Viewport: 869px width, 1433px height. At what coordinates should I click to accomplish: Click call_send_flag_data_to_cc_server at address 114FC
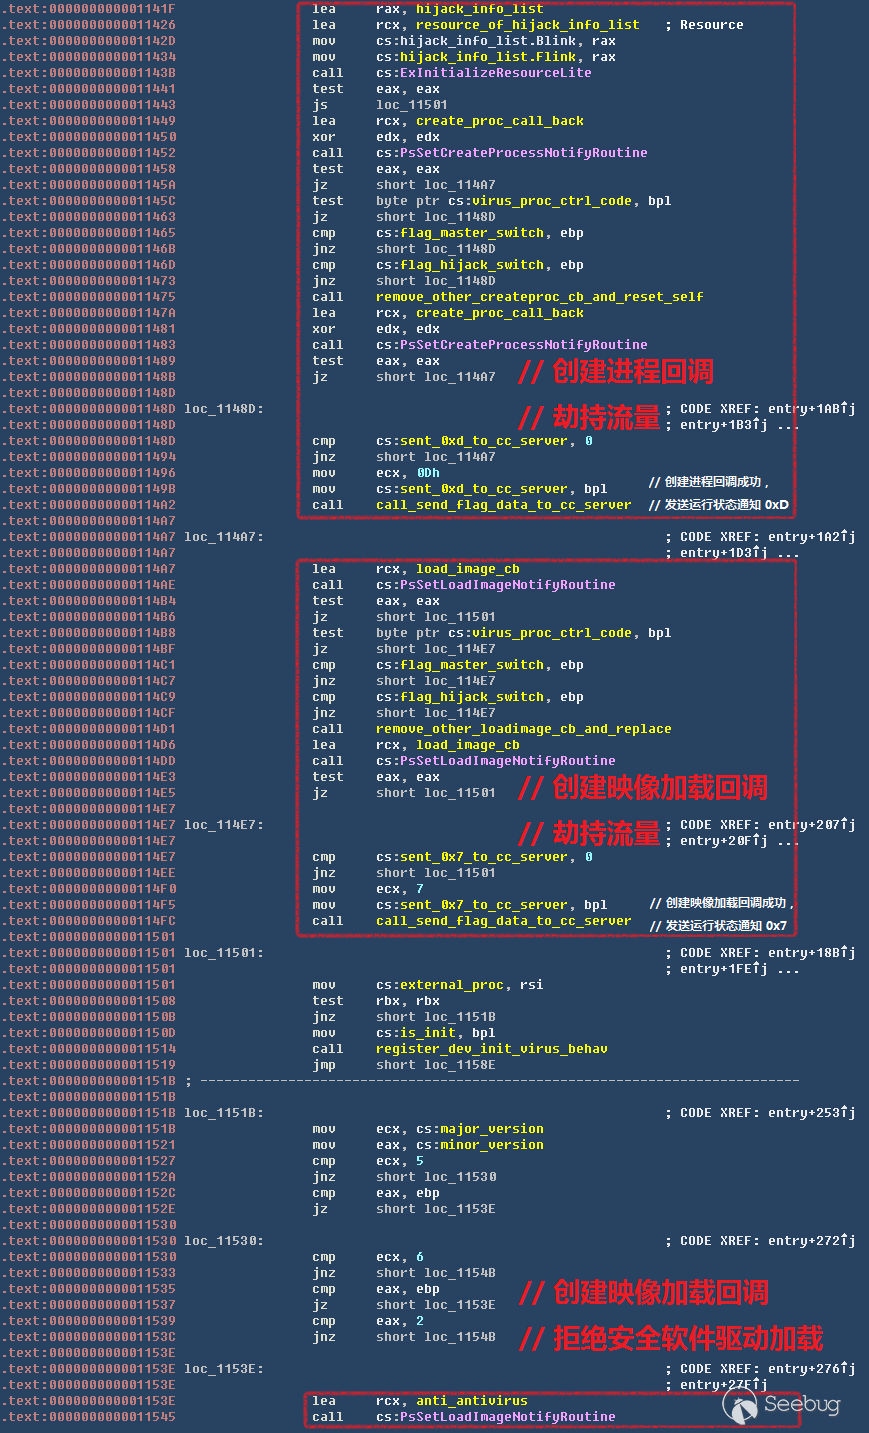click(x=504, y=921)
